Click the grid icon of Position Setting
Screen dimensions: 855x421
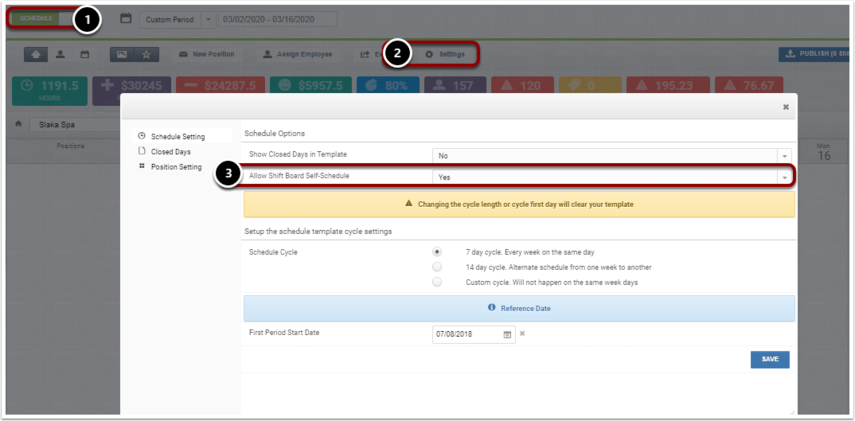(x=142, y=166)
